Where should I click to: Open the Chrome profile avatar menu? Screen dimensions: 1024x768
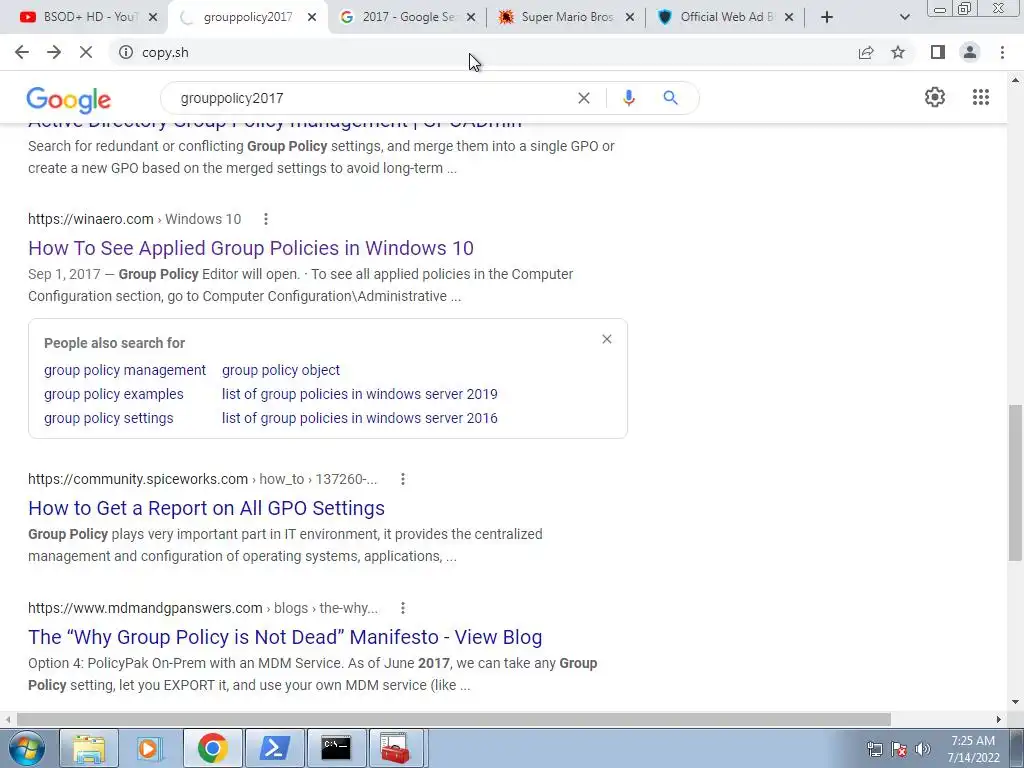click(x=970, y=52)
